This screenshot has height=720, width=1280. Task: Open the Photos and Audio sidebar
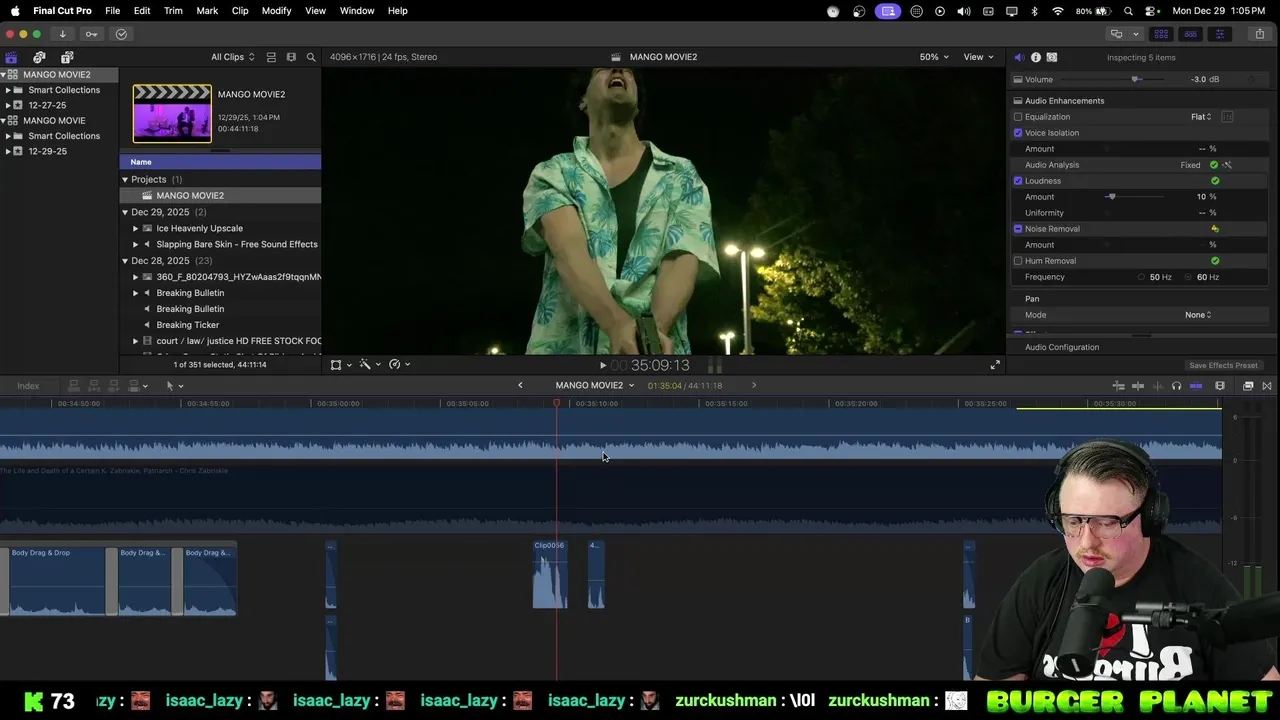[39, 57]
